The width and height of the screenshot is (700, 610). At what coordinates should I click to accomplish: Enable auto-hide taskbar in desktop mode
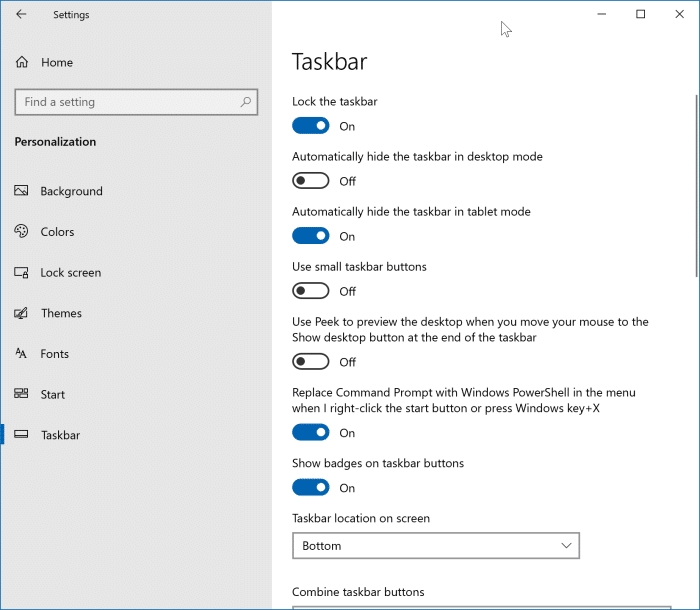[311, 181]
